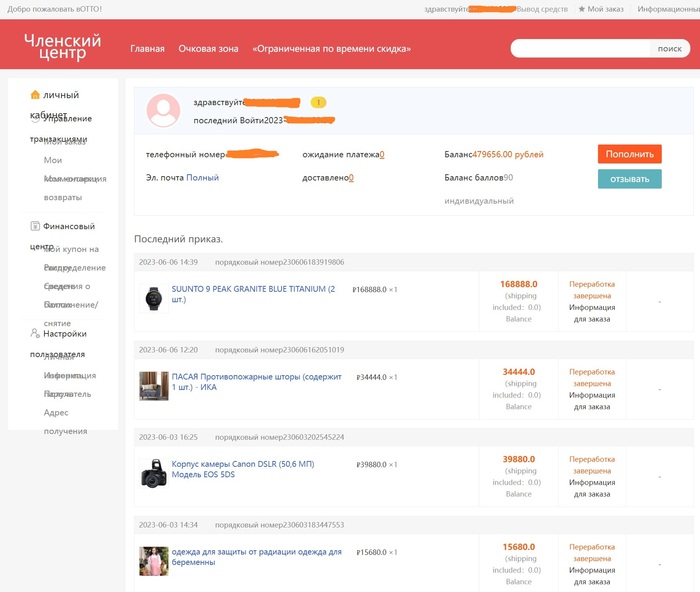Click the user avatar picture
This screenshot has height=592, width=700.
point(163,110)
